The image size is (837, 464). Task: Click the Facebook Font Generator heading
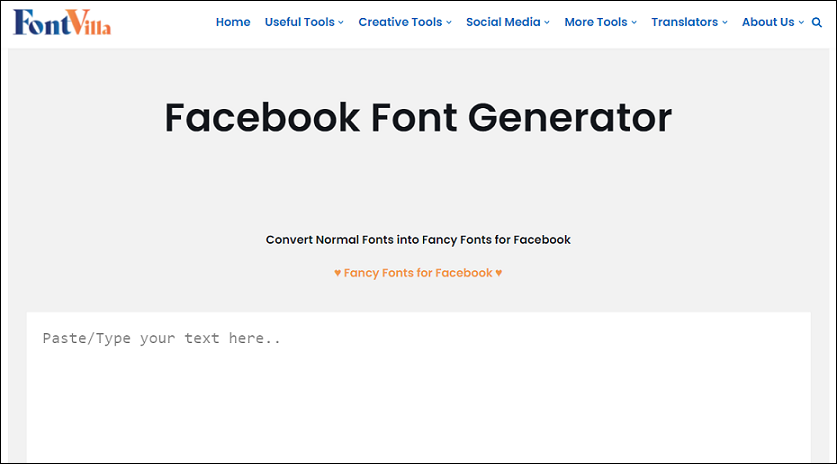[418, 118]
